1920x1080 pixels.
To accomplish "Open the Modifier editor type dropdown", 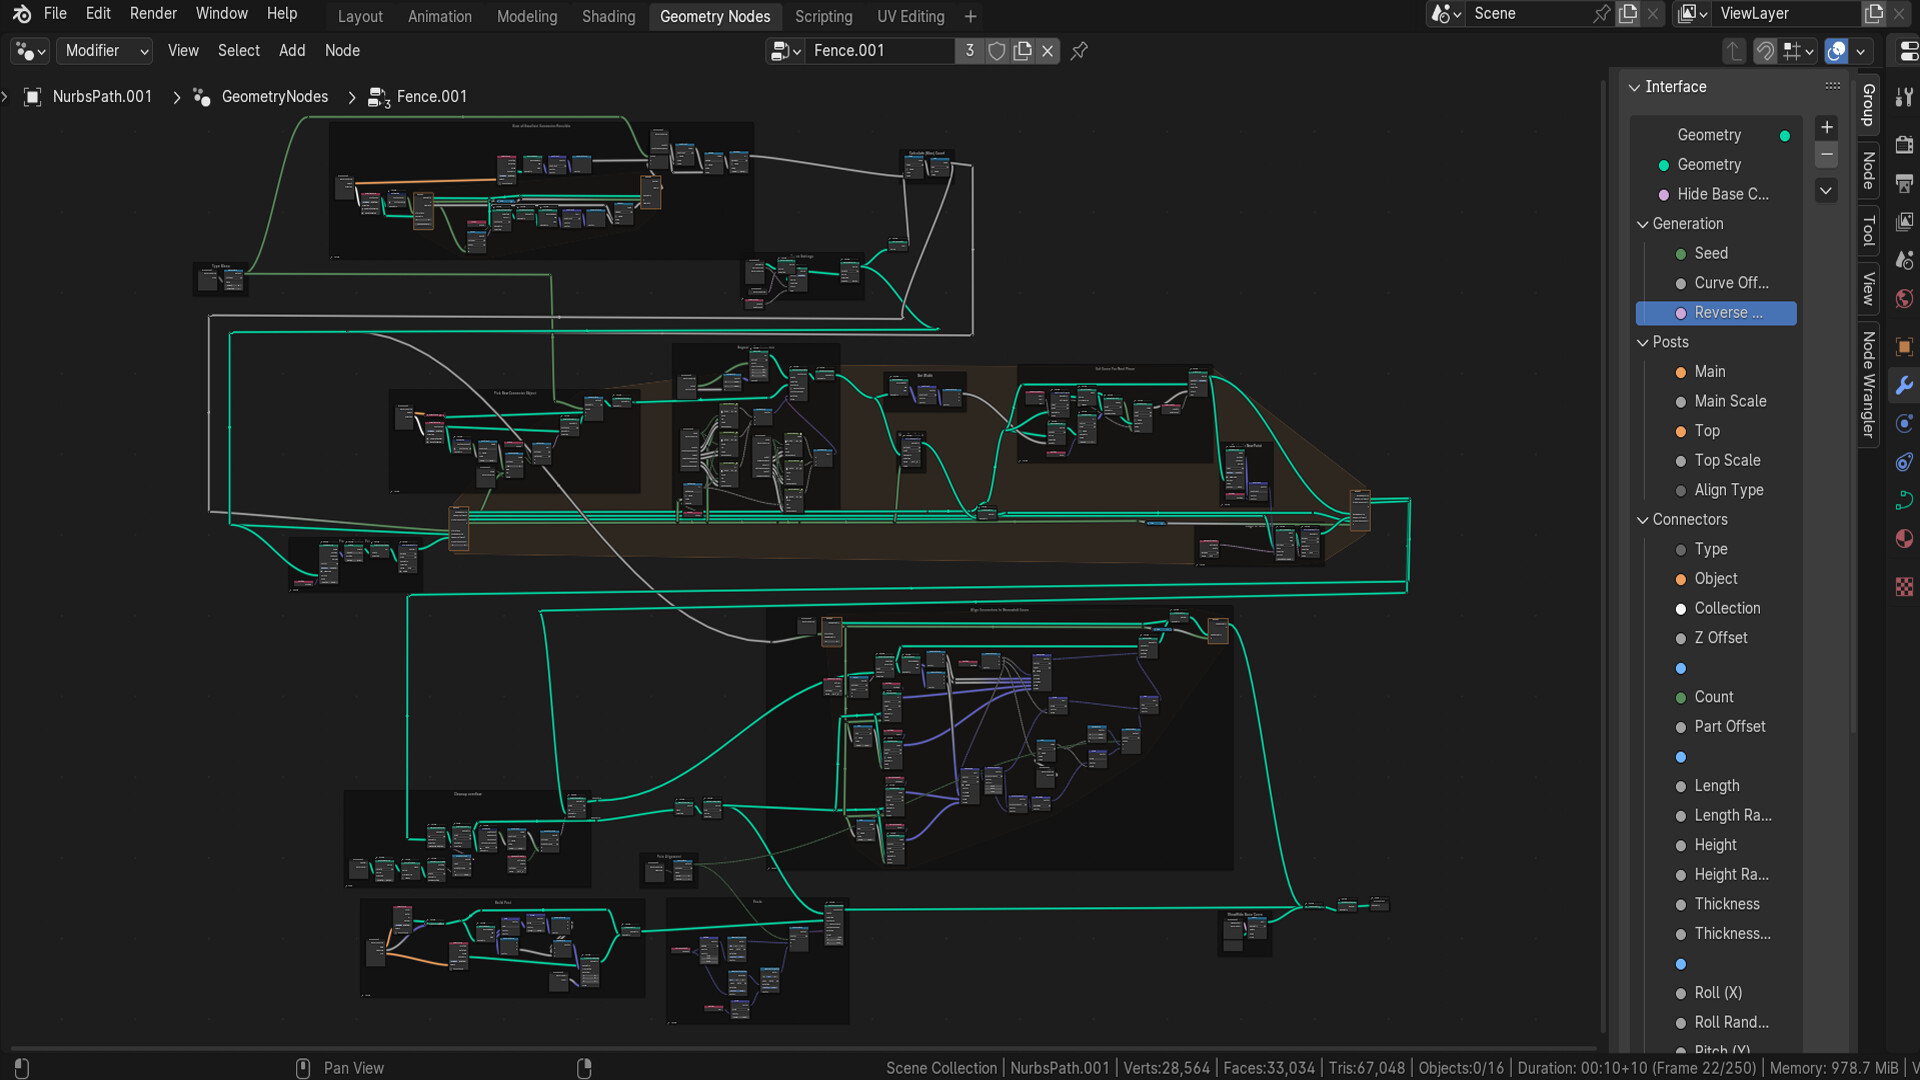I will pyautogui.click(x=104, y=51).
